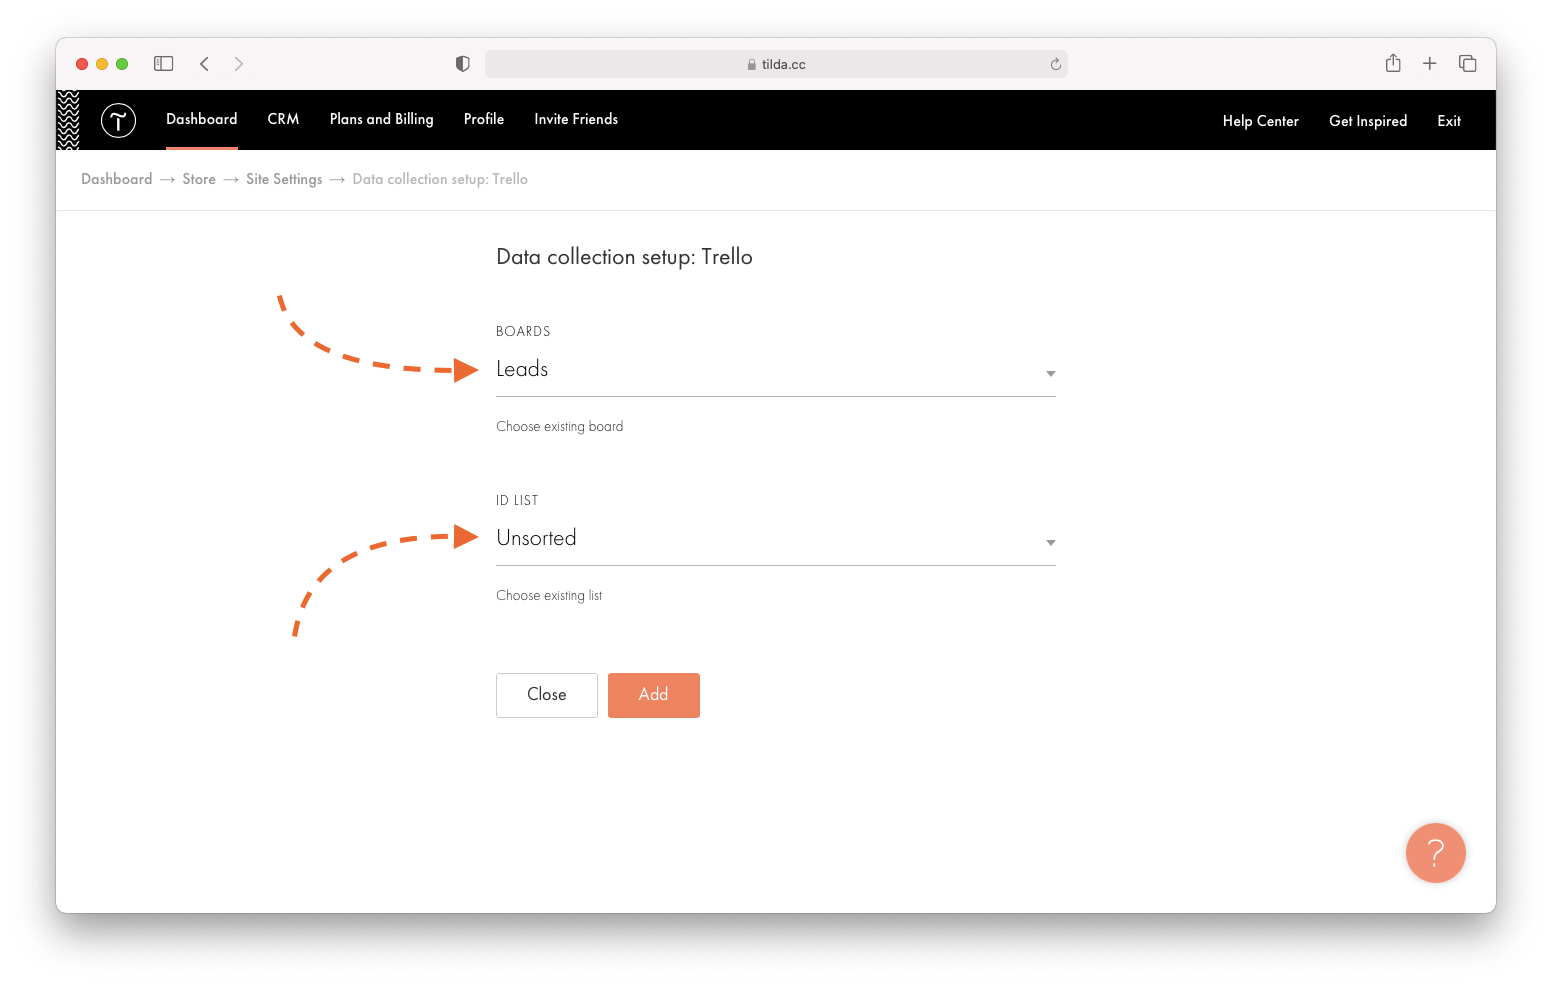Open the ID List dropdown showing Unsorted
This screenshot has height=987, width=1552.
(x=776, y=539)
